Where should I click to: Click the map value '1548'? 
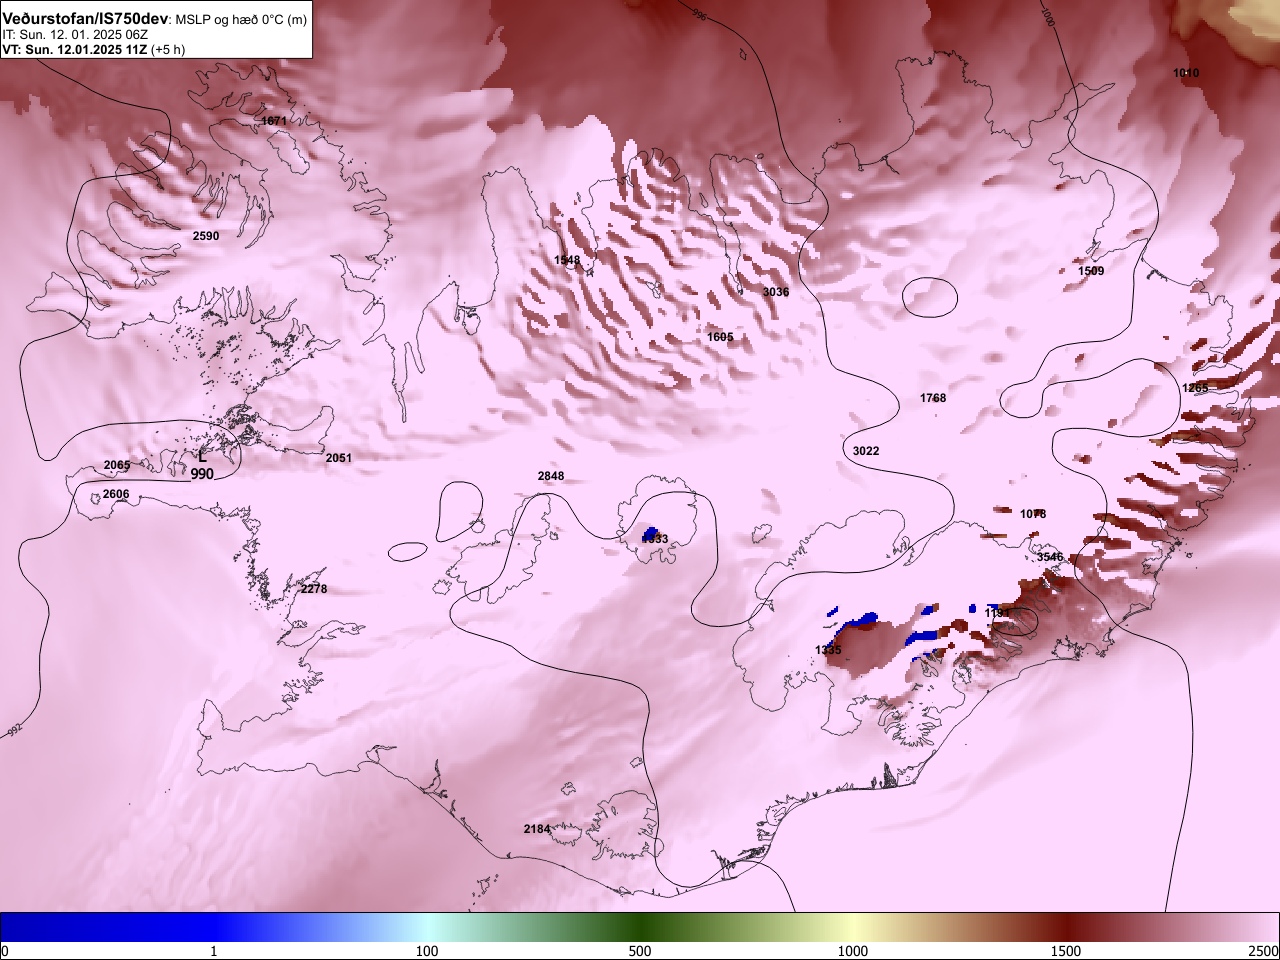click(x=567, y=260)
